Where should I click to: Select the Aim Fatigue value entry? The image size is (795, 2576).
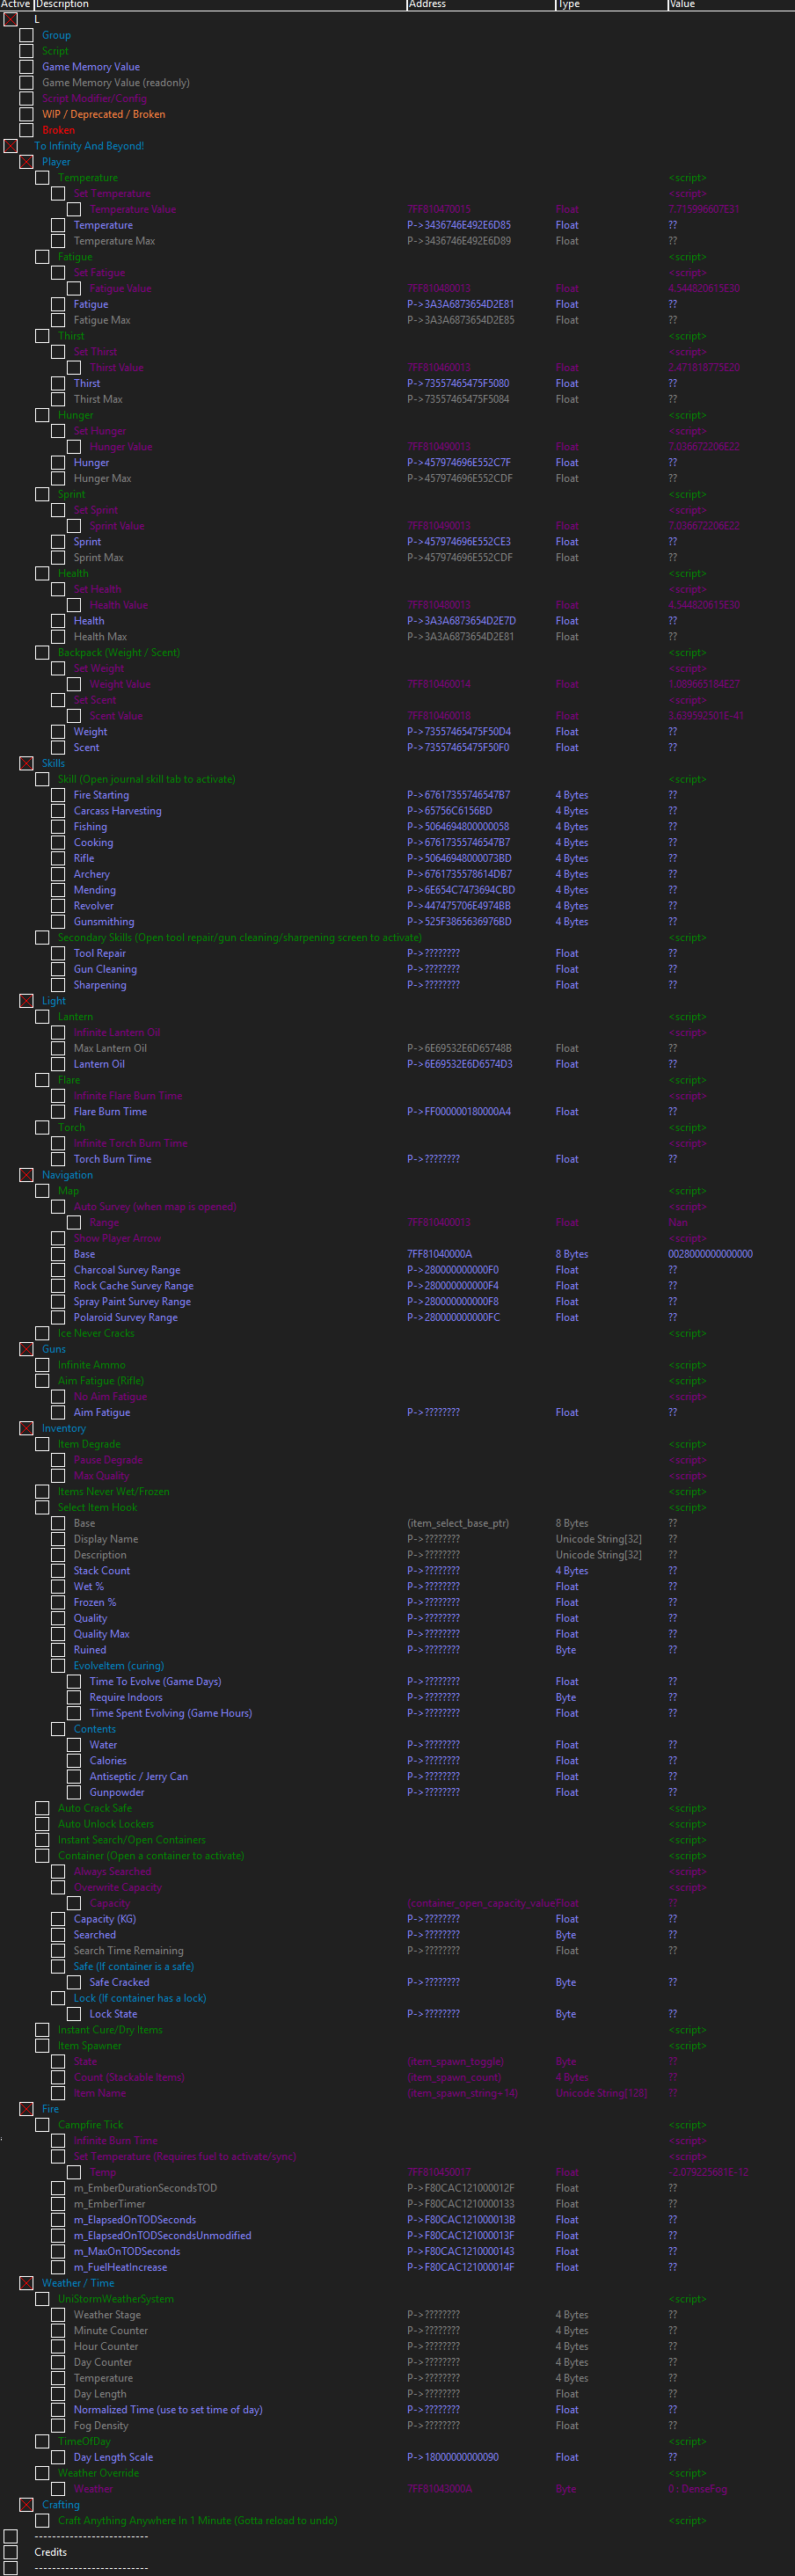(101, 1413)
